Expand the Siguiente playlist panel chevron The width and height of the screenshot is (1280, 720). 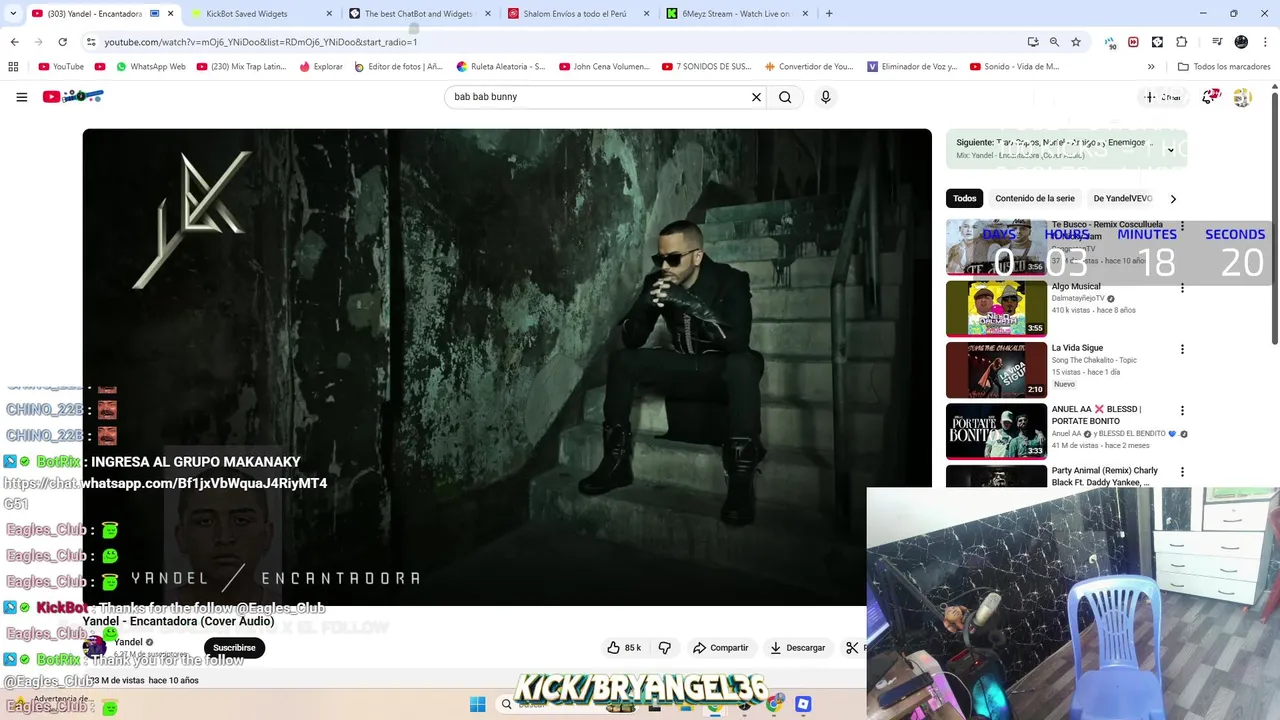tap(1170, 150)
